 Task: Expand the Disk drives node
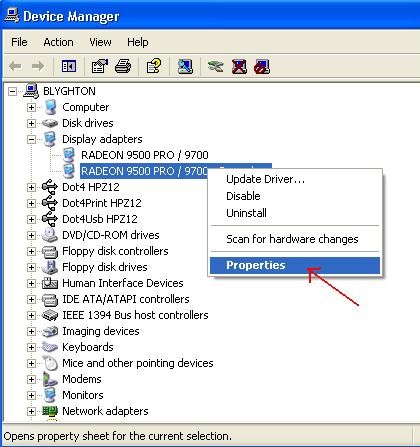pos(31,123)
